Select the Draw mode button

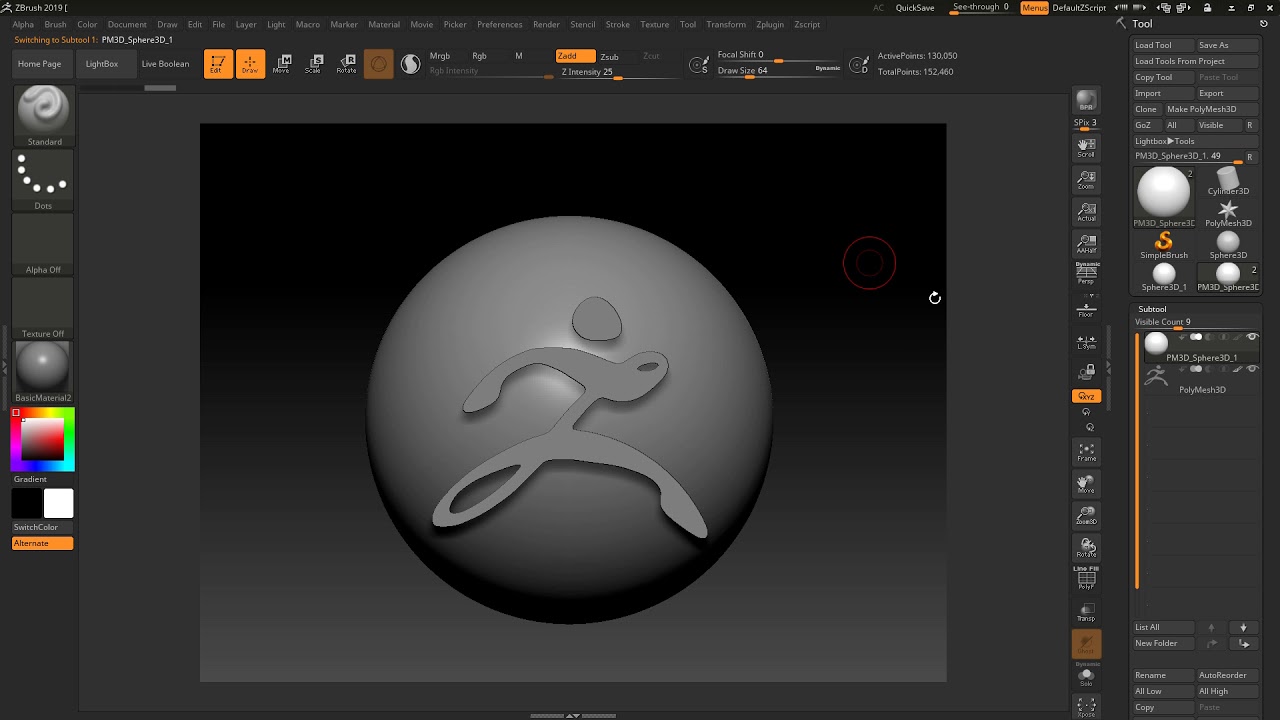point(250,64)
